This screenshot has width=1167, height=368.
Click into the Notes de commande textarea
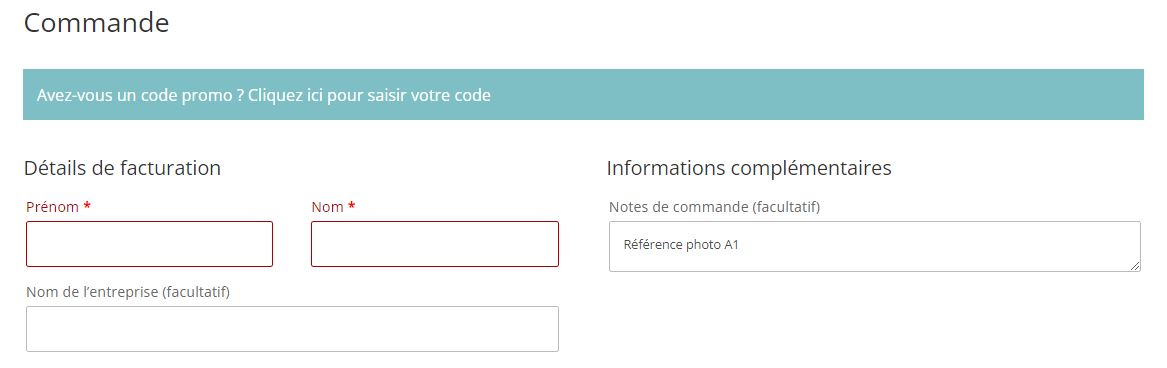coord(875,247)
